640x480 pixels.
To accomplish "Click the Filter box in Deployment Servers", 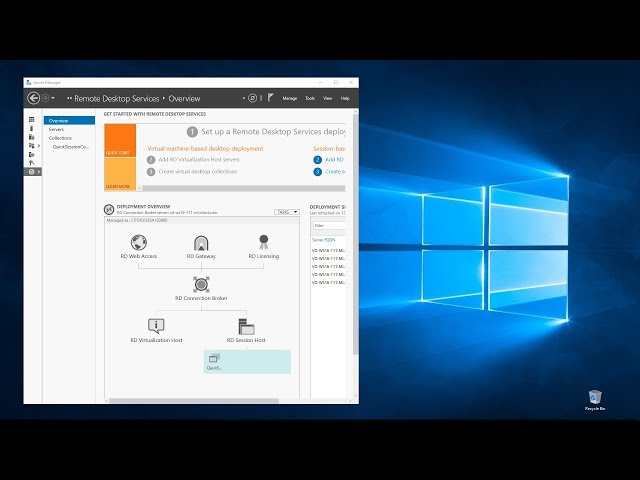I will pyautogui.click(x=329, y=226).
